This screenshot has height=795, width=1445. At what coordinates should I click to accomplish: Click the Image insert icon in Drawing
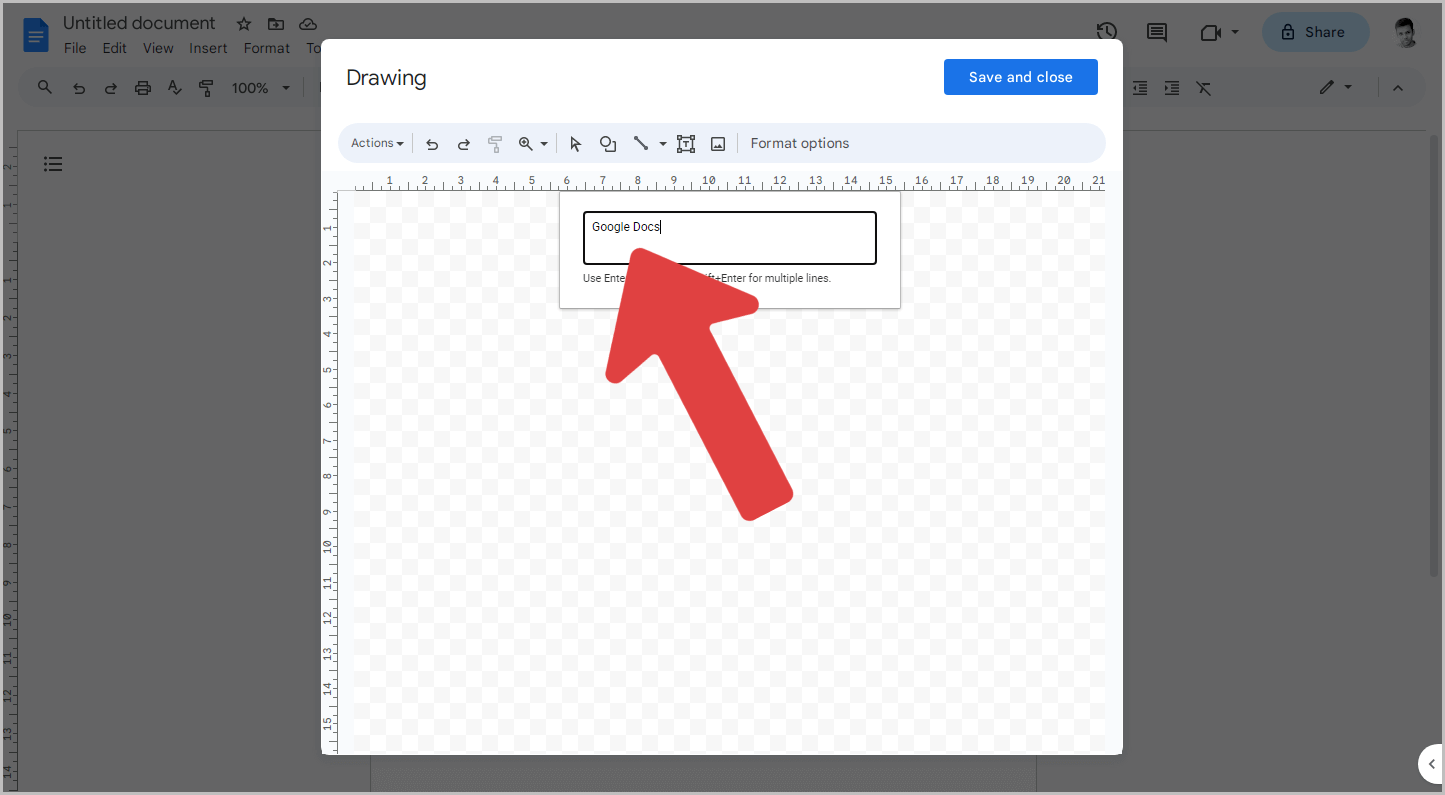point(718,144)
